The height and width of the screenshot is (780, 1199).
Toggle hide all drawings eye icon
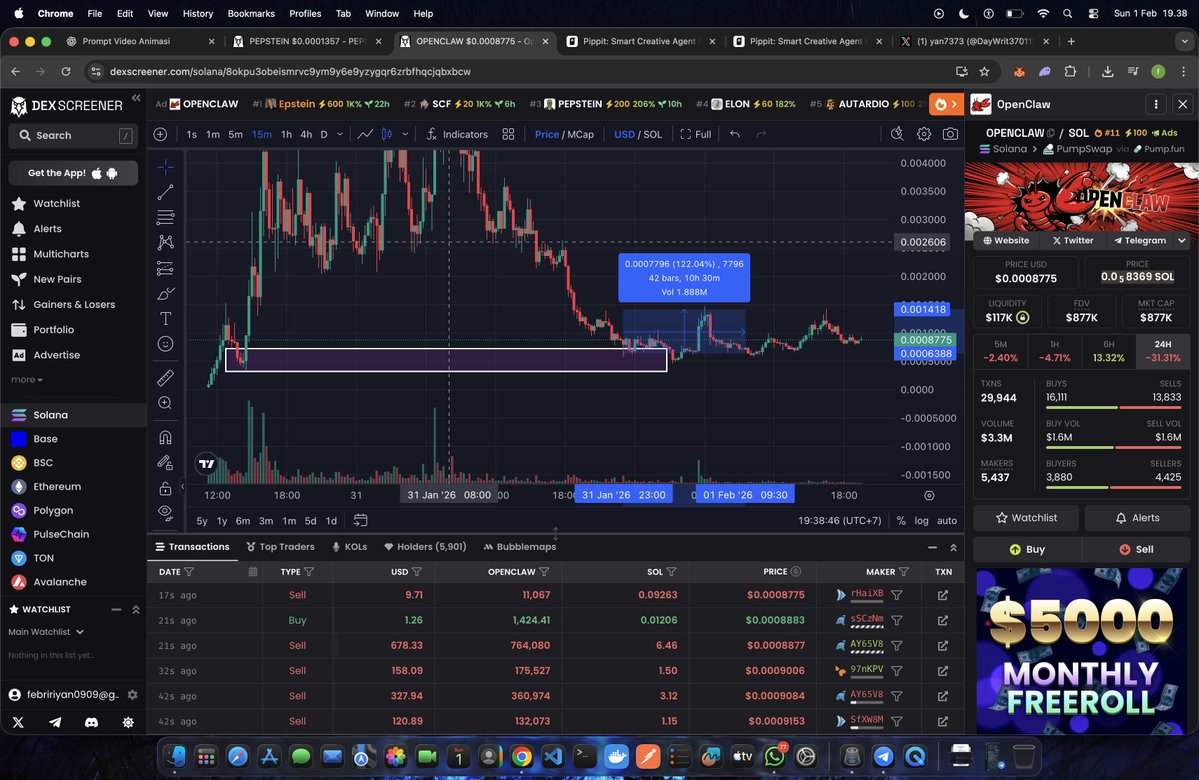point(165,512)
